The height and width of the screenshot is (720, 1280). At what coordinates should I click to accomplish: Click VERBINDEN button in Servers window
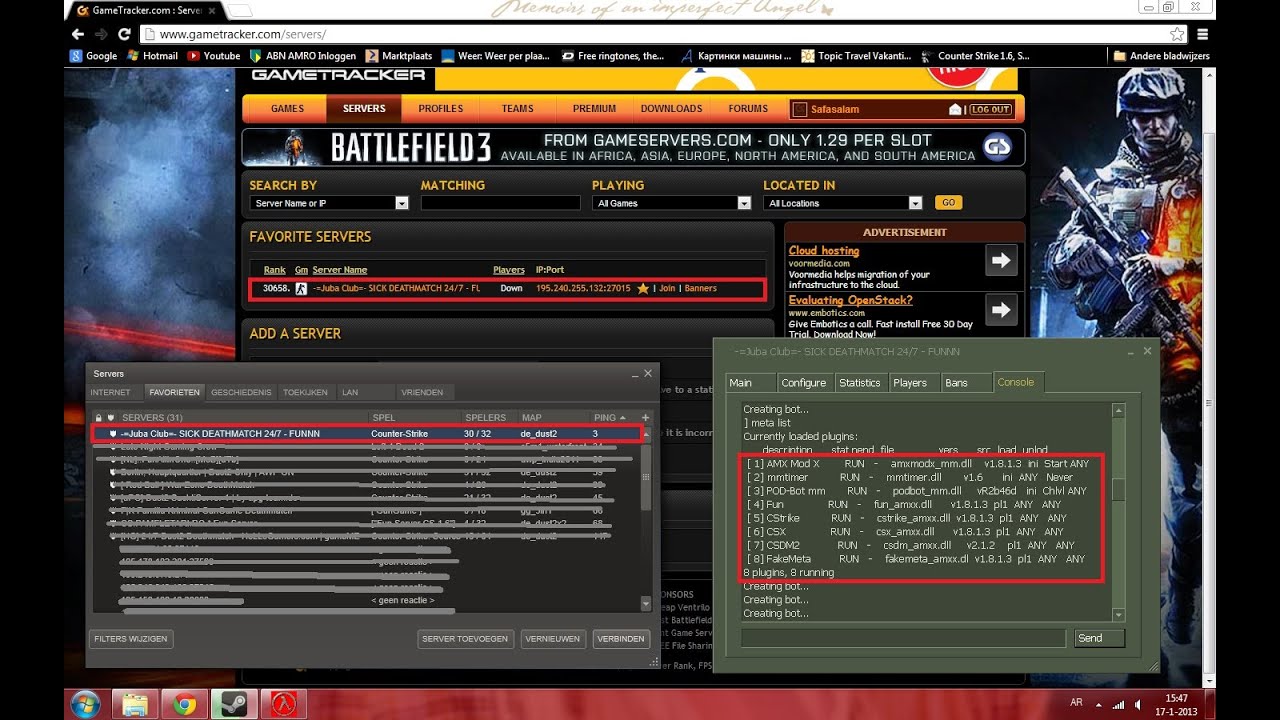620,638
